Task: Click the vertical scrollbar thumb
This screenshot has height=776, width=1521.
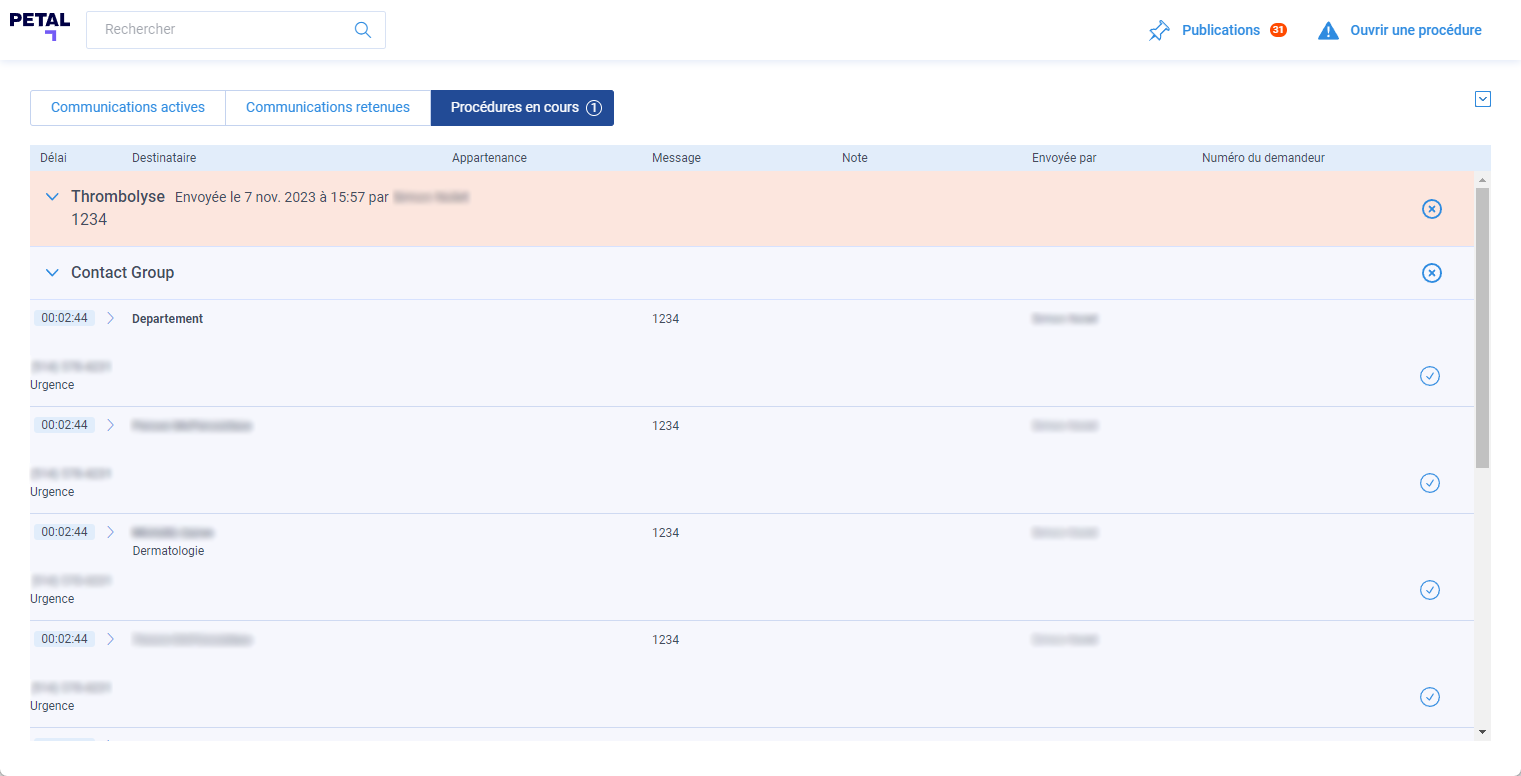Action: [x=1482, y=328]
